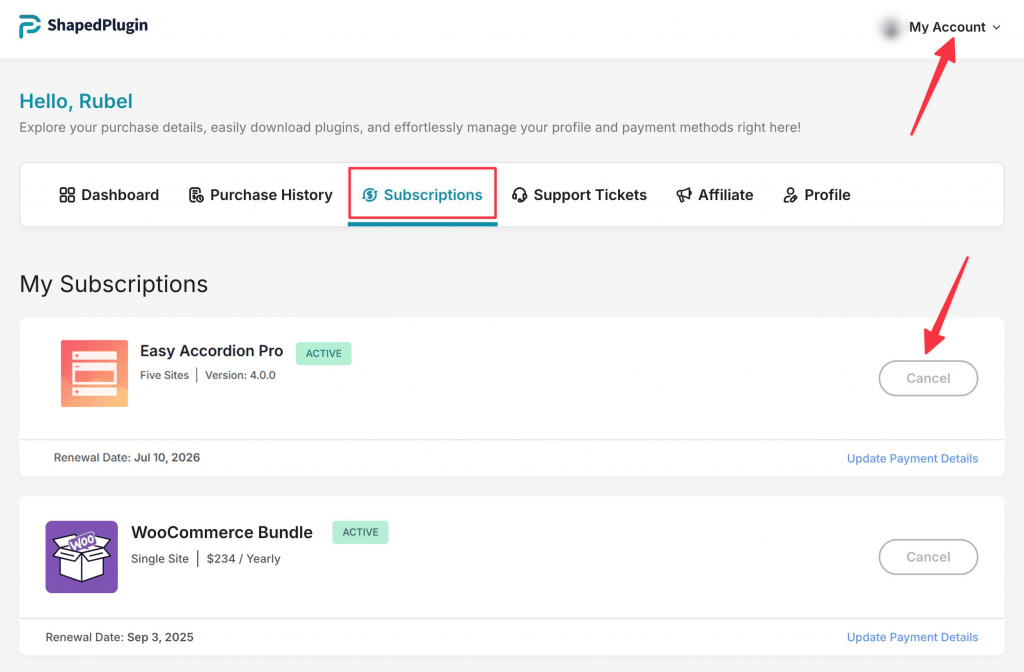Open the Purchase History tab
Image resolution: width=1024 pixels, height=672 pixels.
coord(270,195)
